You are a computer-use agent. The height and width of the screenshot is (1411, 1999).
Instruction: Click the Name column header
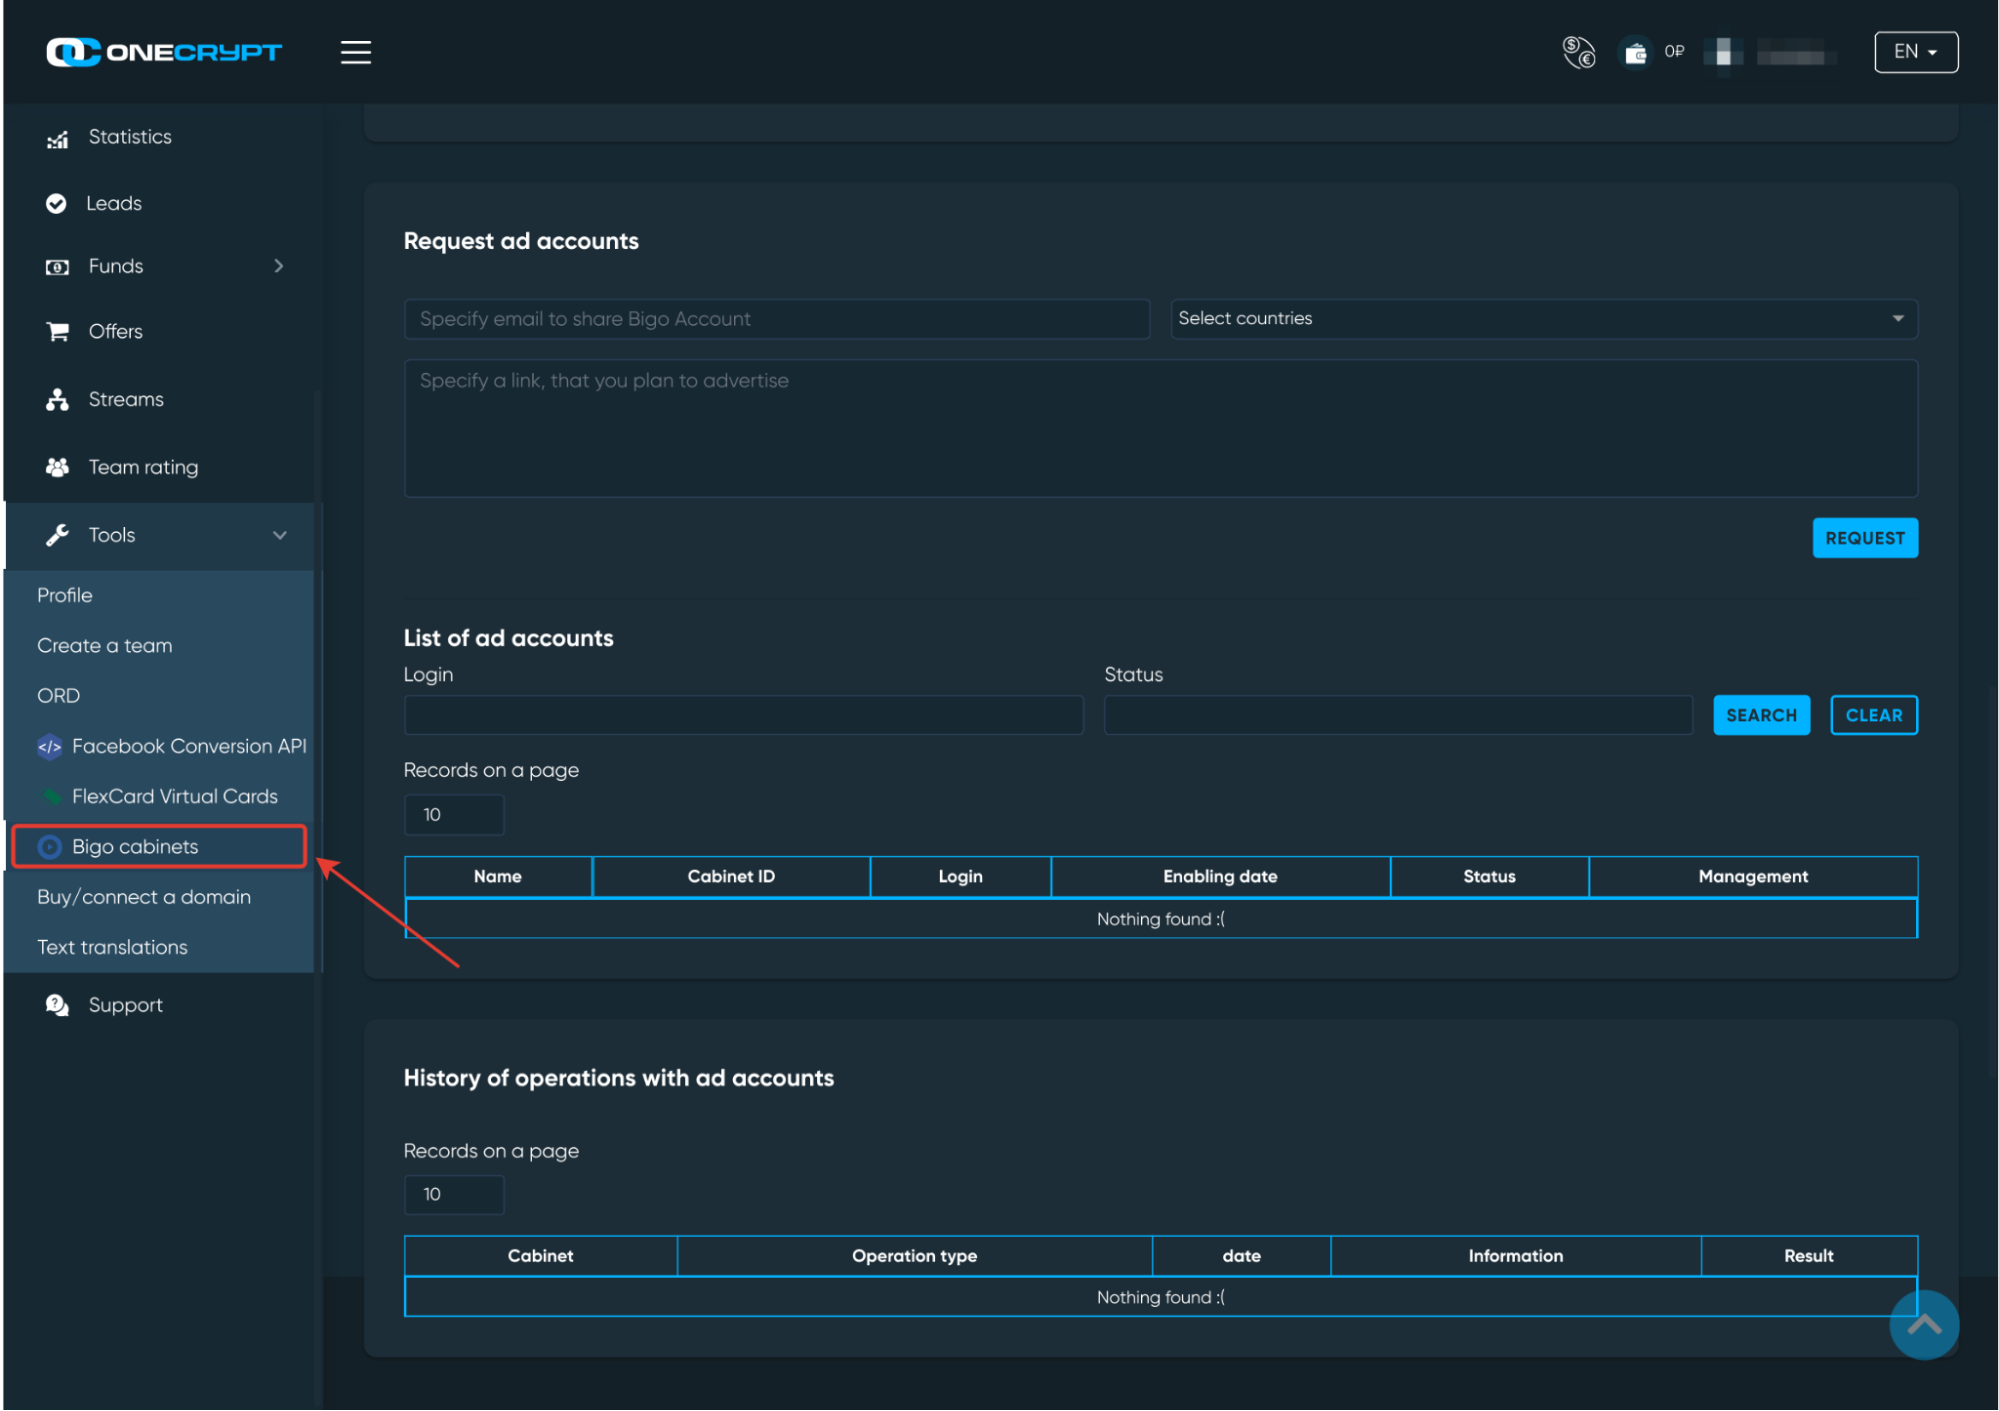coord(498,876)
